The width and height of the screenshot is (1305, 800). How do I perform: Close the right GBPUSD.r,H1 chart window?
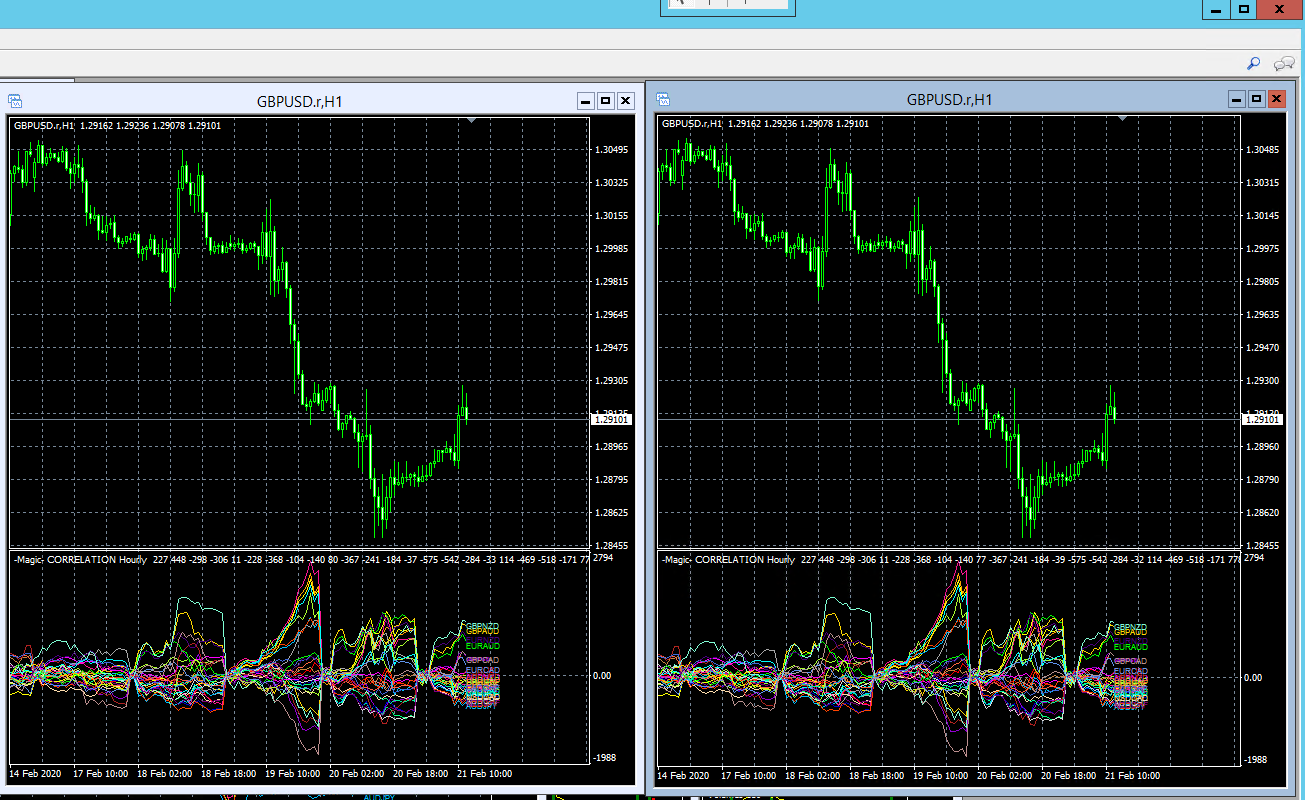coord(1276,99)
